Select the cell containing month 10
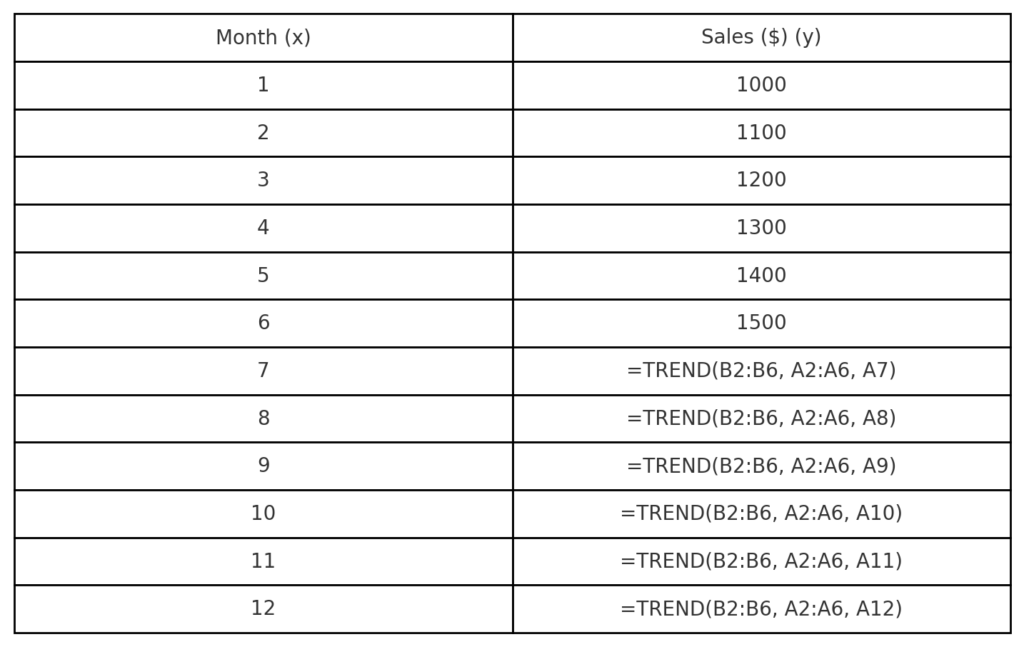Screen dimensions: 1024x647 263,514
